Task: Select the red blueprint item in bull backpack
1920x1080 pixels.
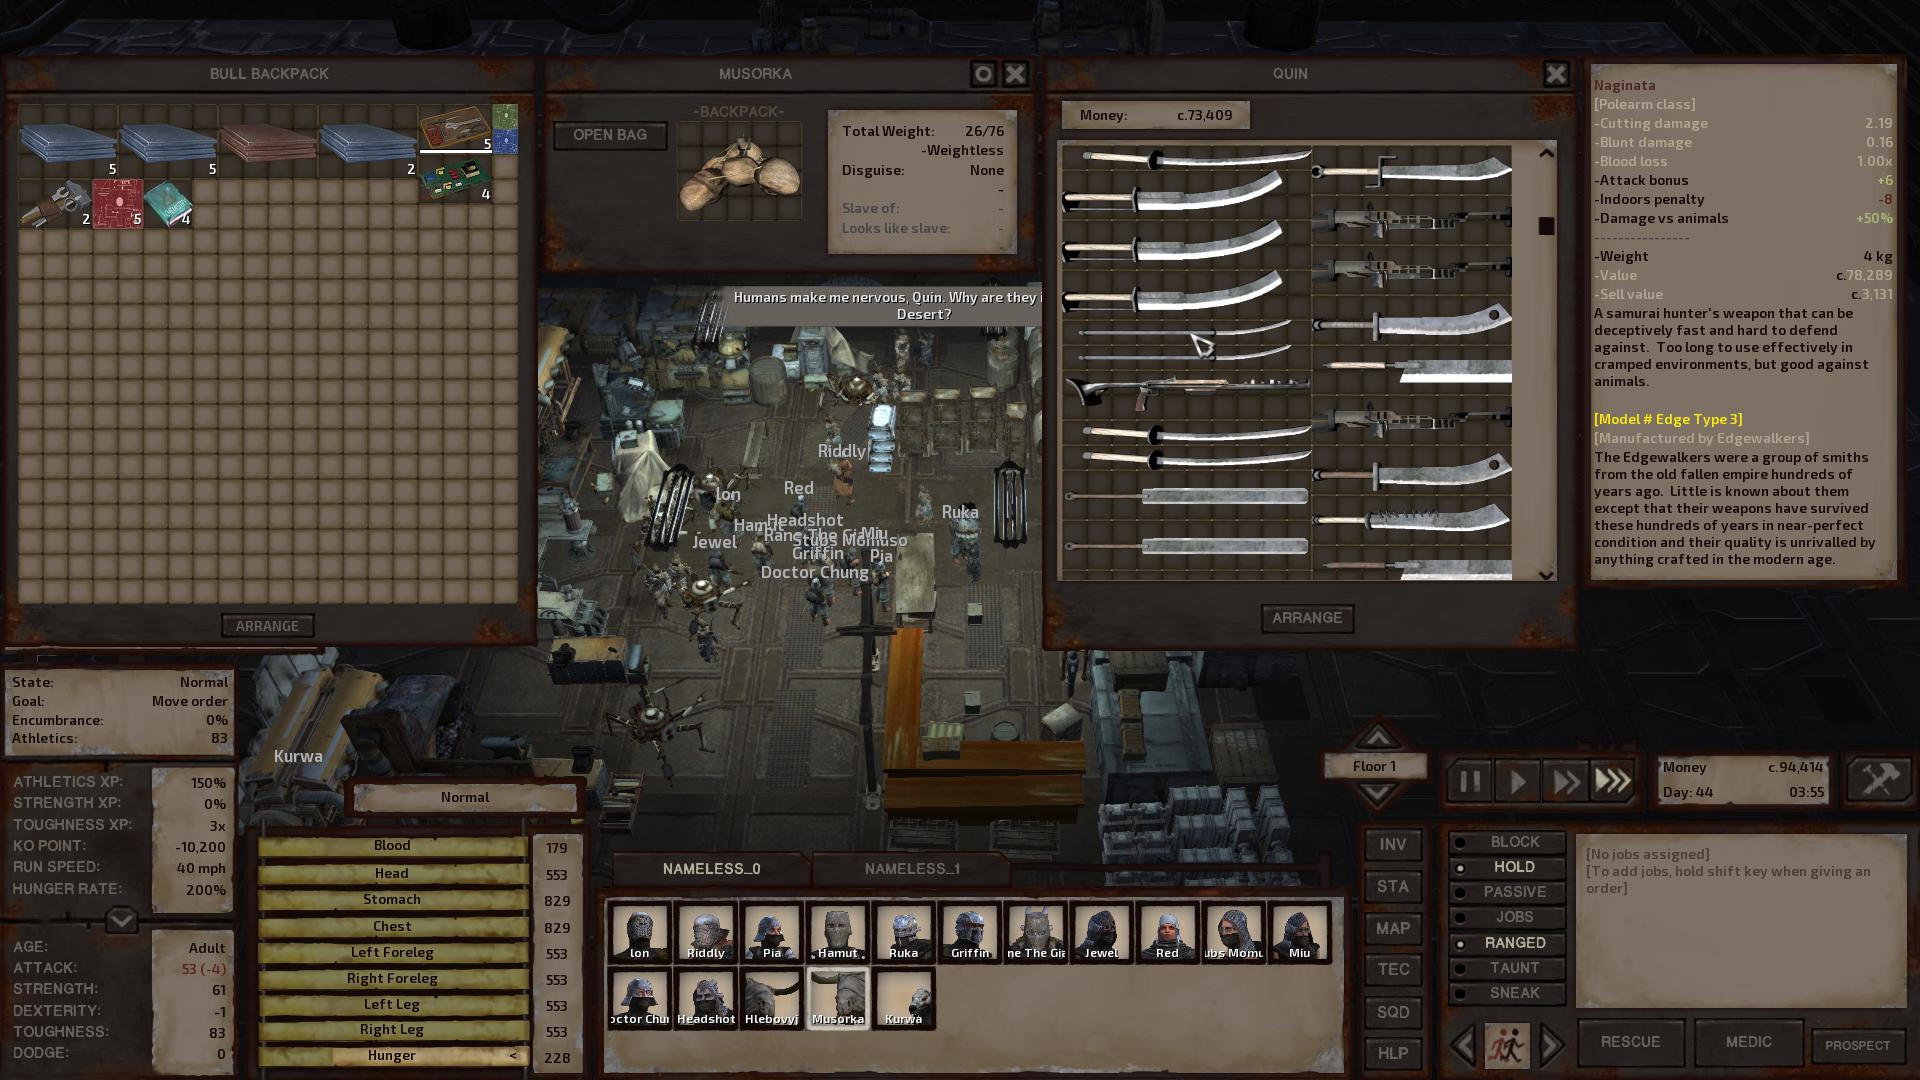Action: [x=117, y=203]
